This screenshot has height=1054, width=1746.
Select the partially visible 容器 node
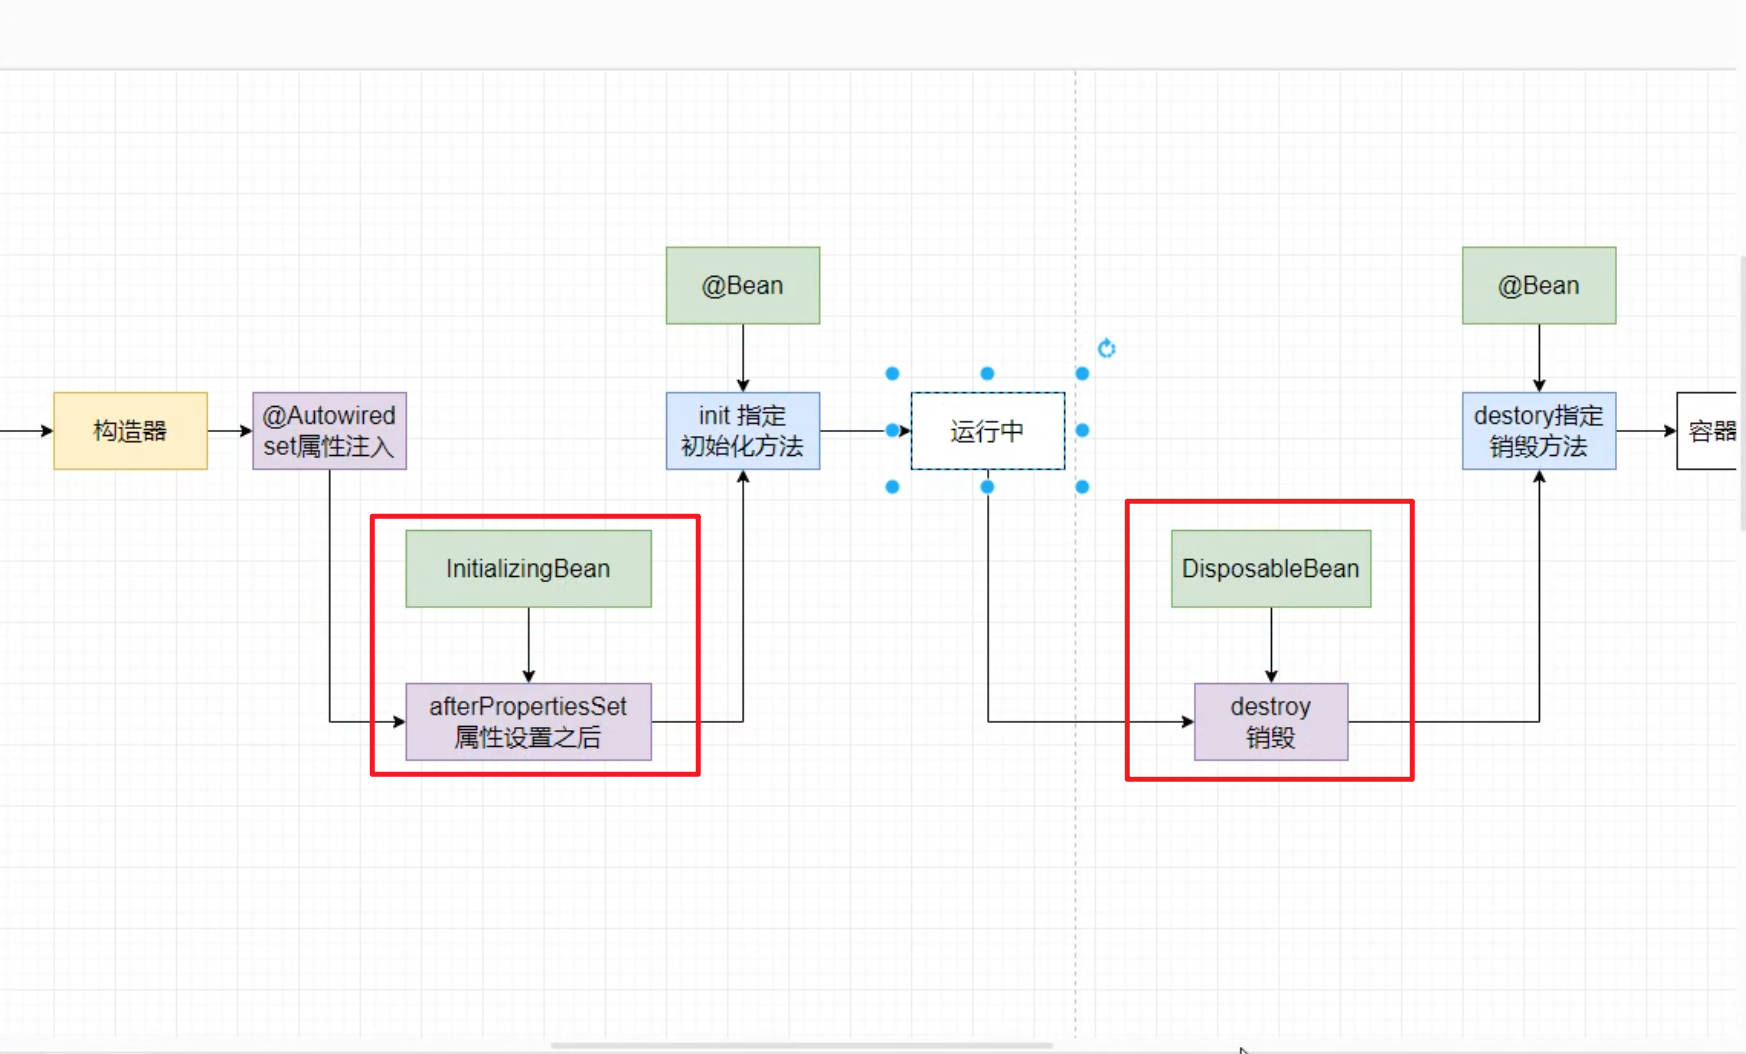click(x=1709, y=431)
